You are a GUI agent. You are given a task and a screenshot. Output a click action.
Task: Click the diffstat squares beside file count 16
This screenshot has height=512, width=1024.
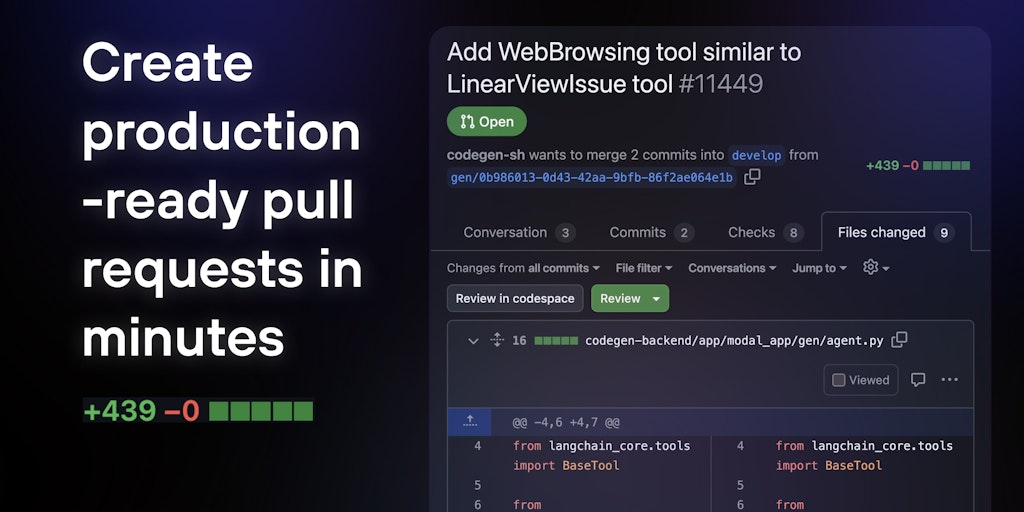tap(556, 341)
